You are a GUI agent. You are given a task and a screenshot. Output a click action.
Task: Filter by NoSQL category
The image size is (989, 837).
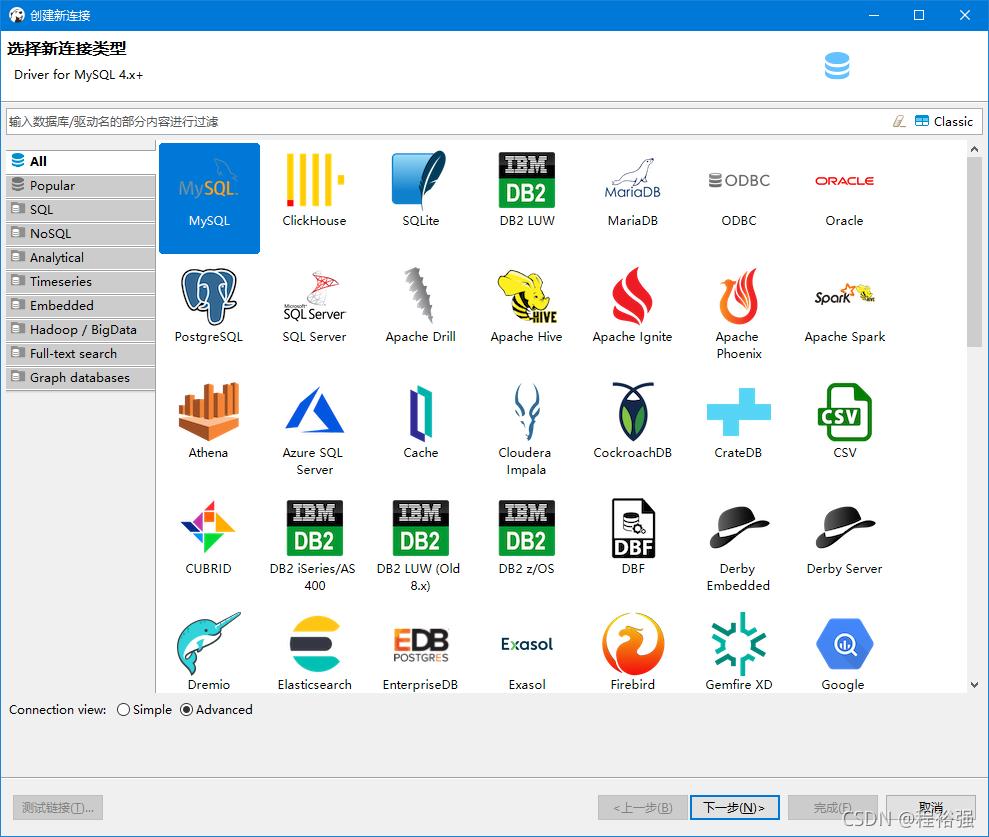coord(81,233)
